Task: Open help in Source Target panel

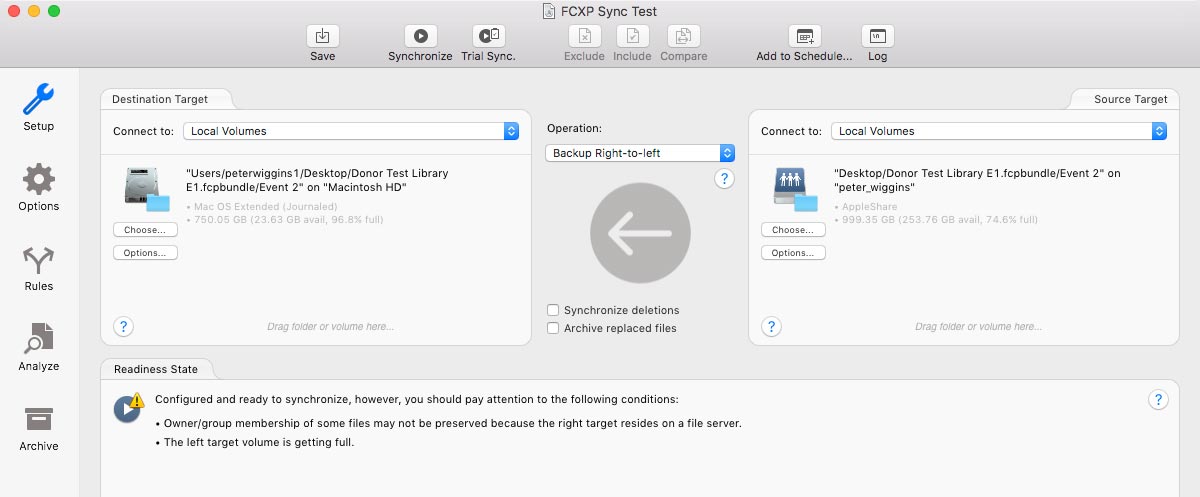Action: [x=771, y=326]
